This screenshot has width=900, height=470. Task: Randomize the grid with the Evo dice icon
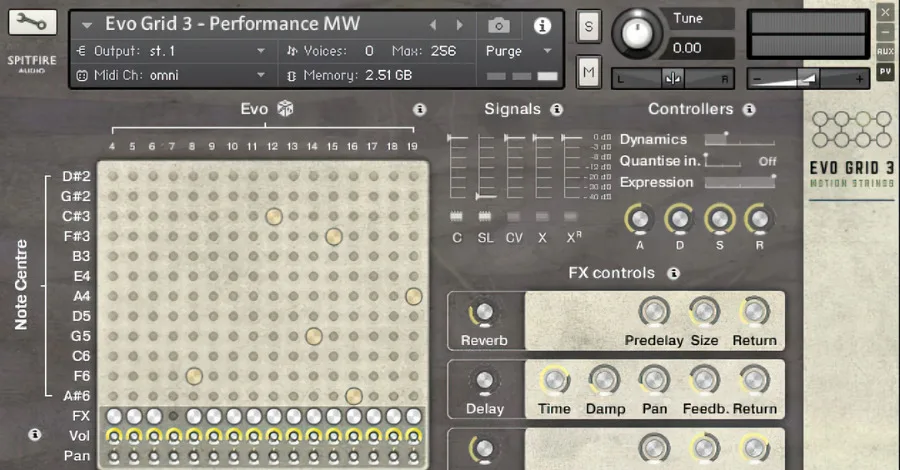point(285,108)
